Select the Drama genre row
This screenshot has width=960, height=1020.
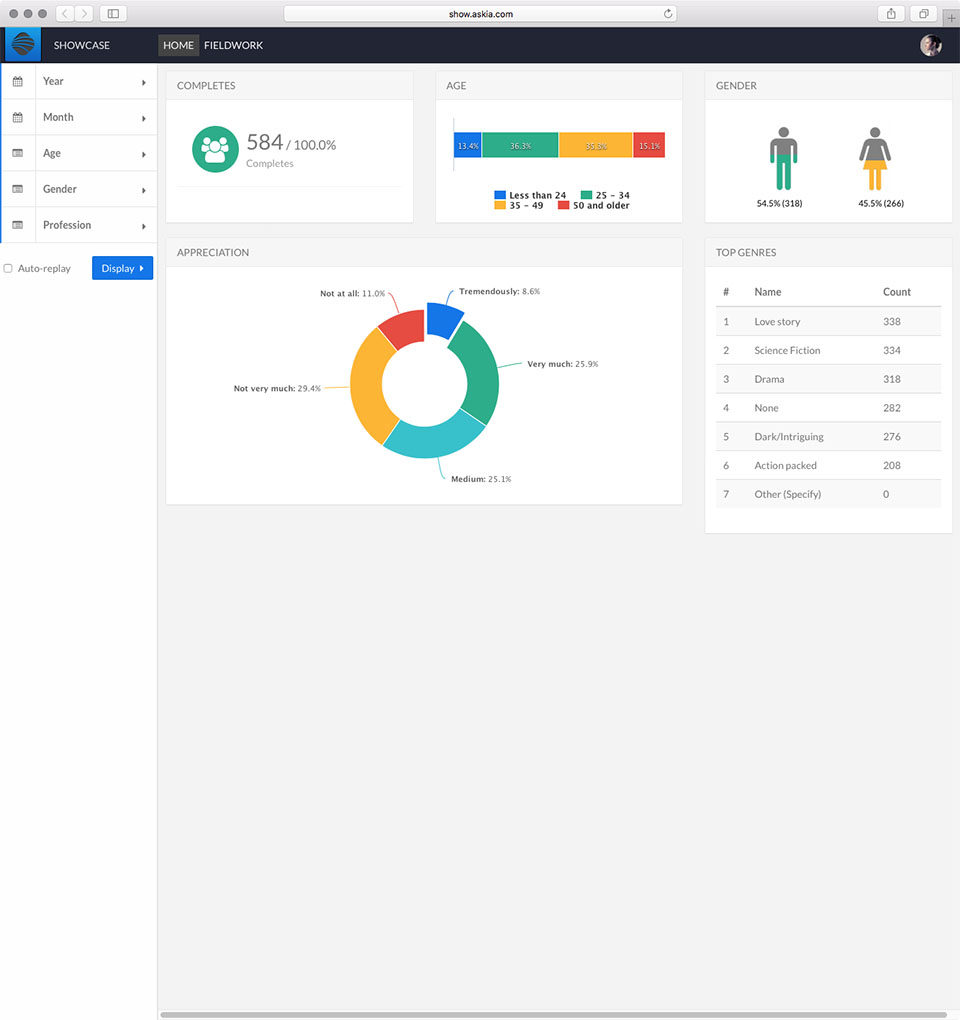[x=828, y=379]
